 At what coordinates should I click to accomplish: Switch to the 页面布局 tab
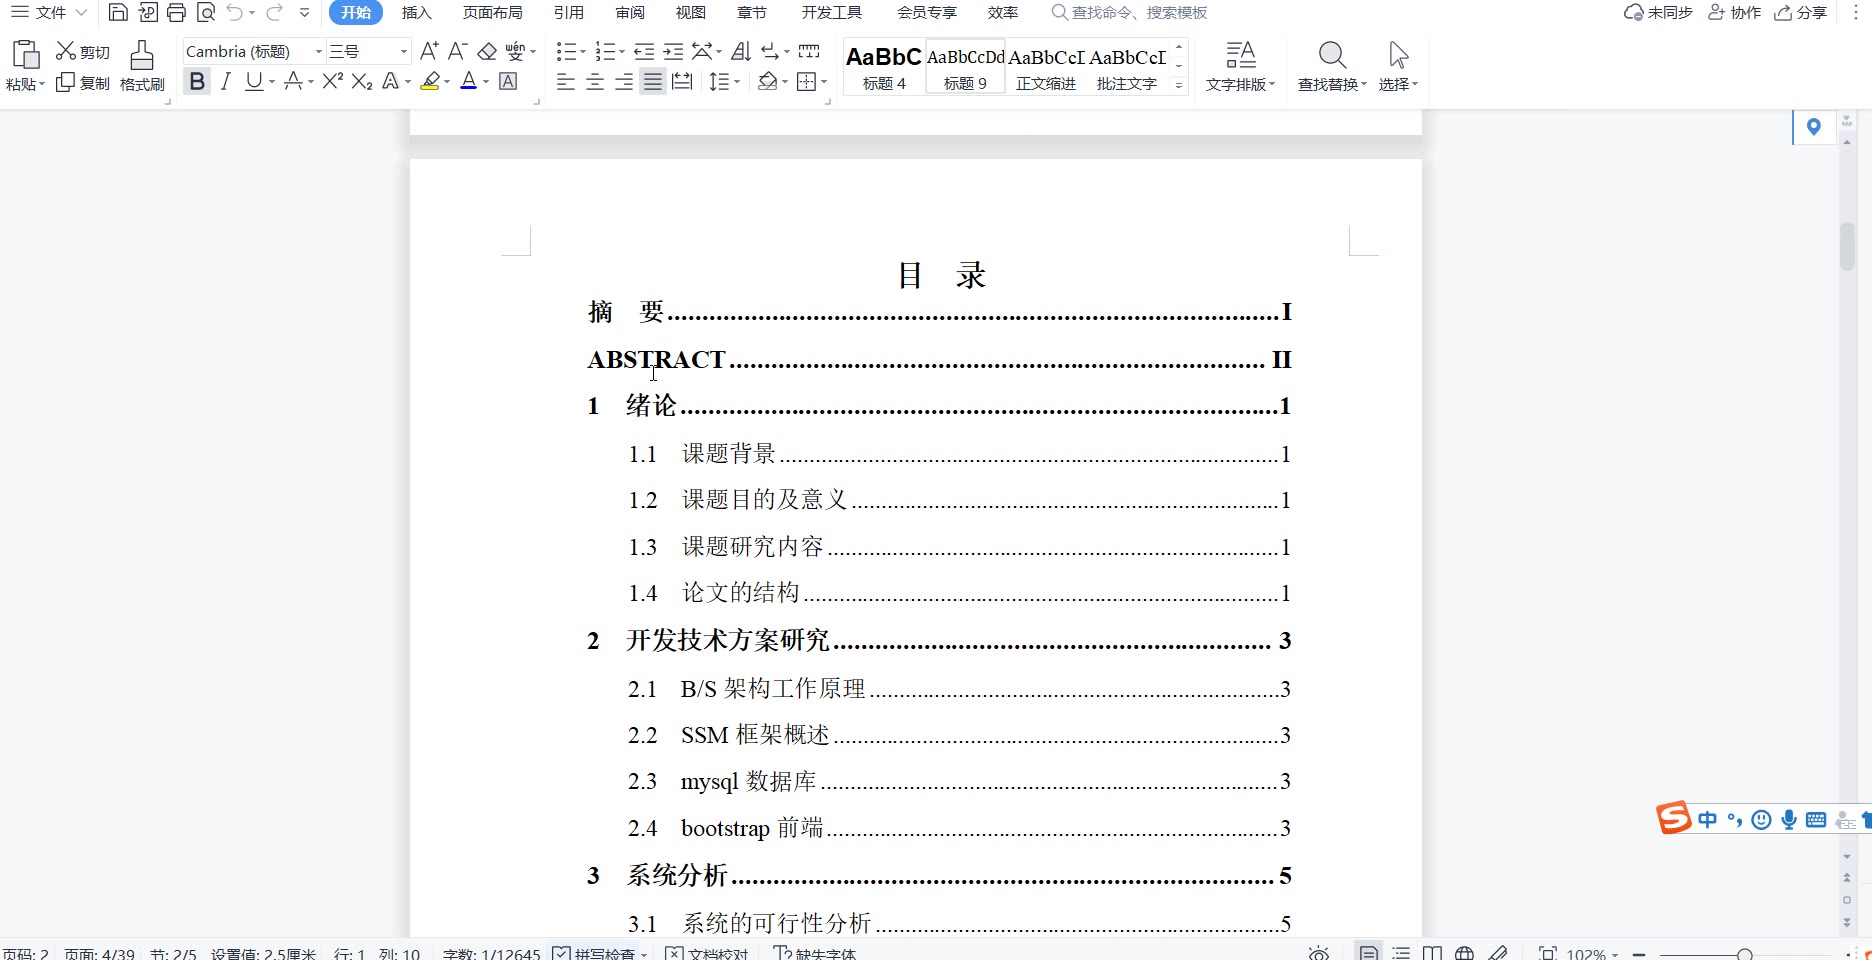(493, 12)
